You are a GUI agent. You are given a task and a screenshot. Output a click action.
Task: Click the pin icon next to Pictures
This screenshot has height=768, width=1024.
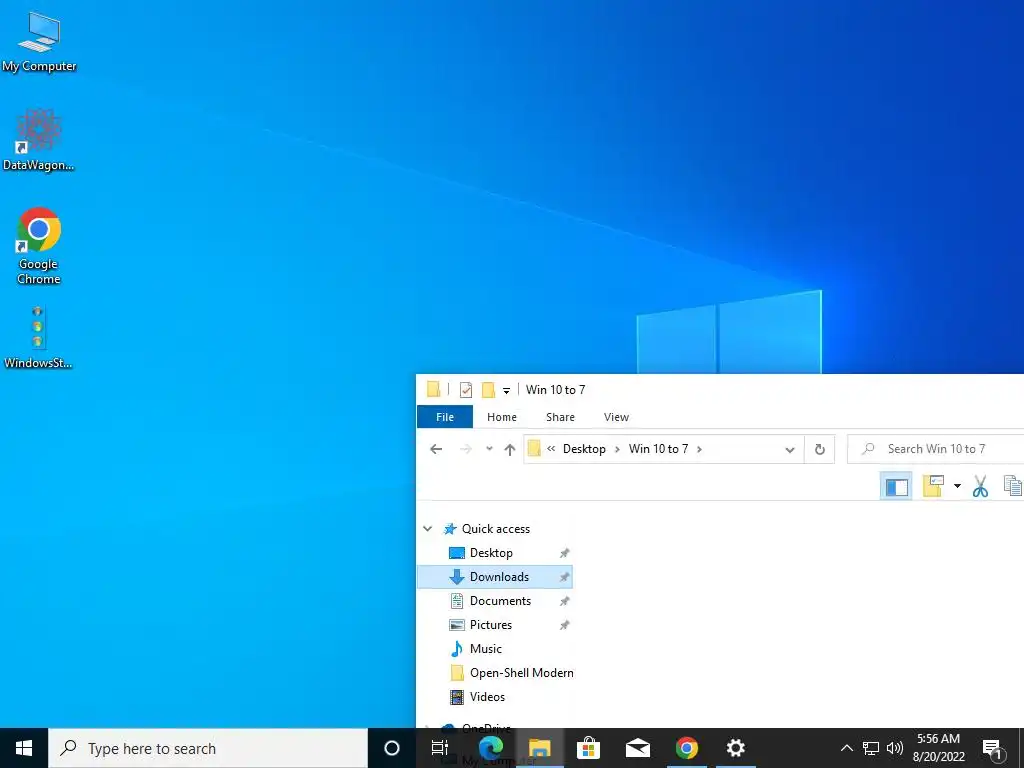(564, 626)
